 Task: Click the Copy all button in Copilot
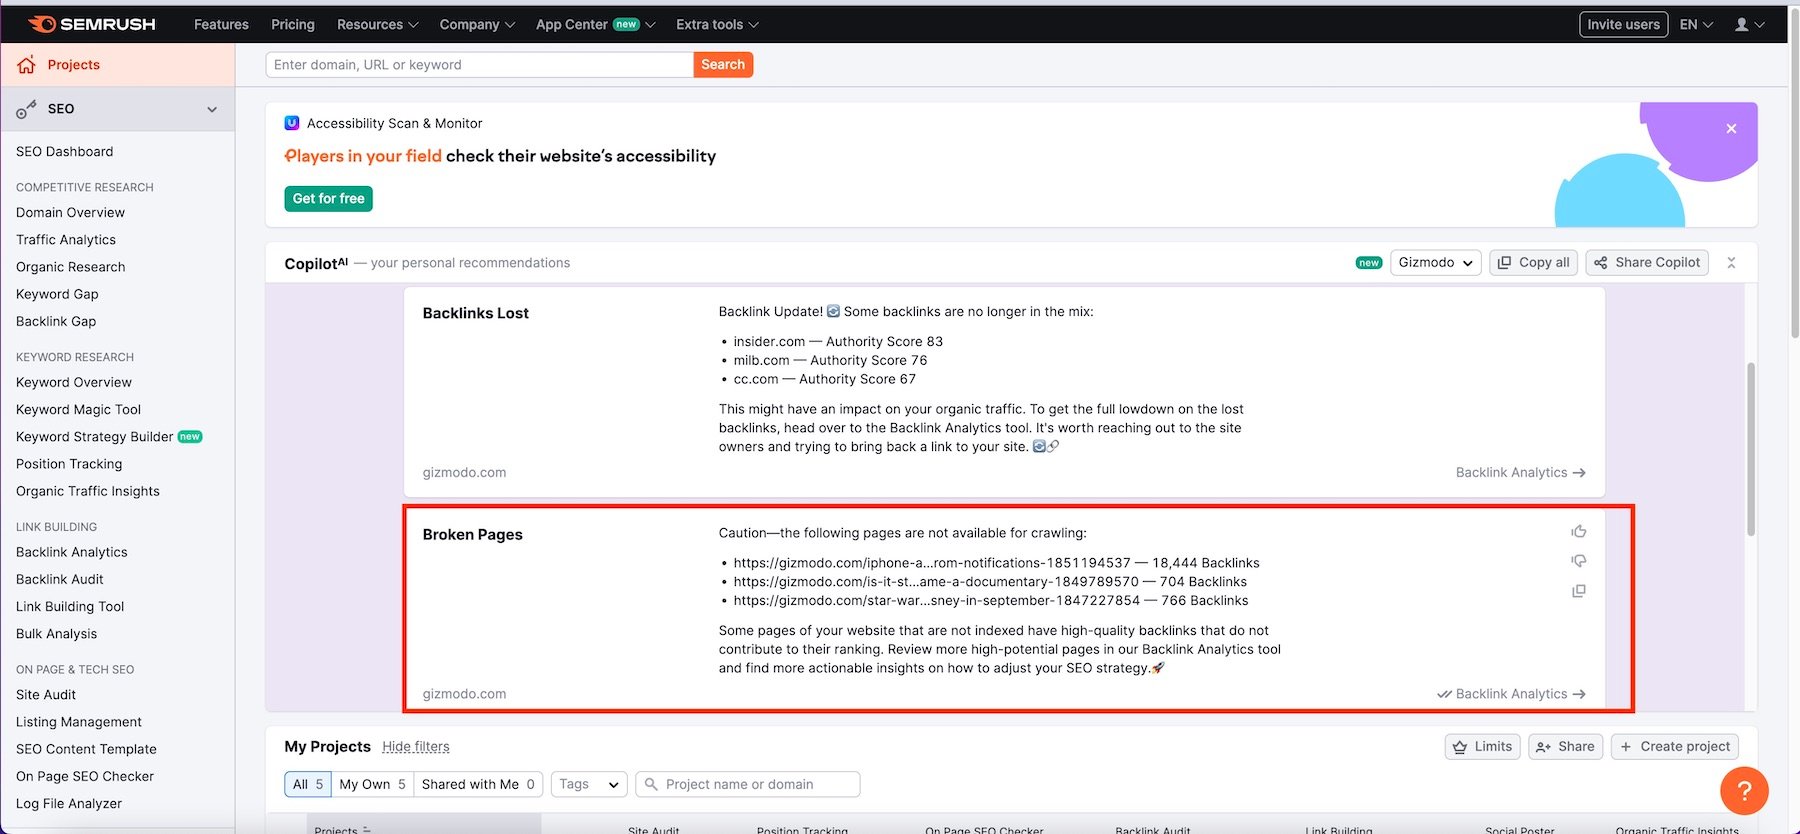[x=1533, y=263]
